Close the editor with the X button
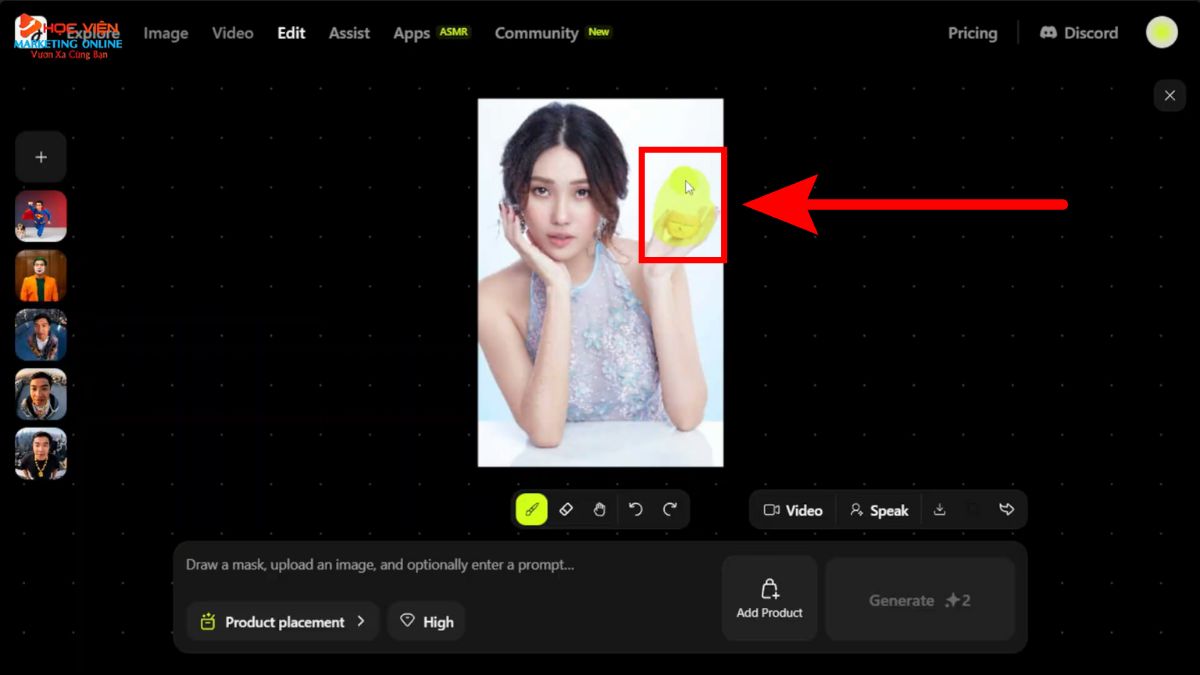 pos(1169,96)
